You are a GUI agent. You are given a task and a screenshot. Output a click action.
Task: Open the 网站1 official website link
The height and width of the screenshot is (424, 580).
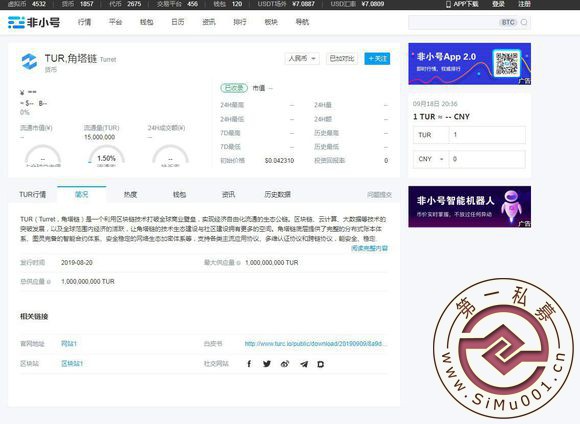(x=69, y=344)
